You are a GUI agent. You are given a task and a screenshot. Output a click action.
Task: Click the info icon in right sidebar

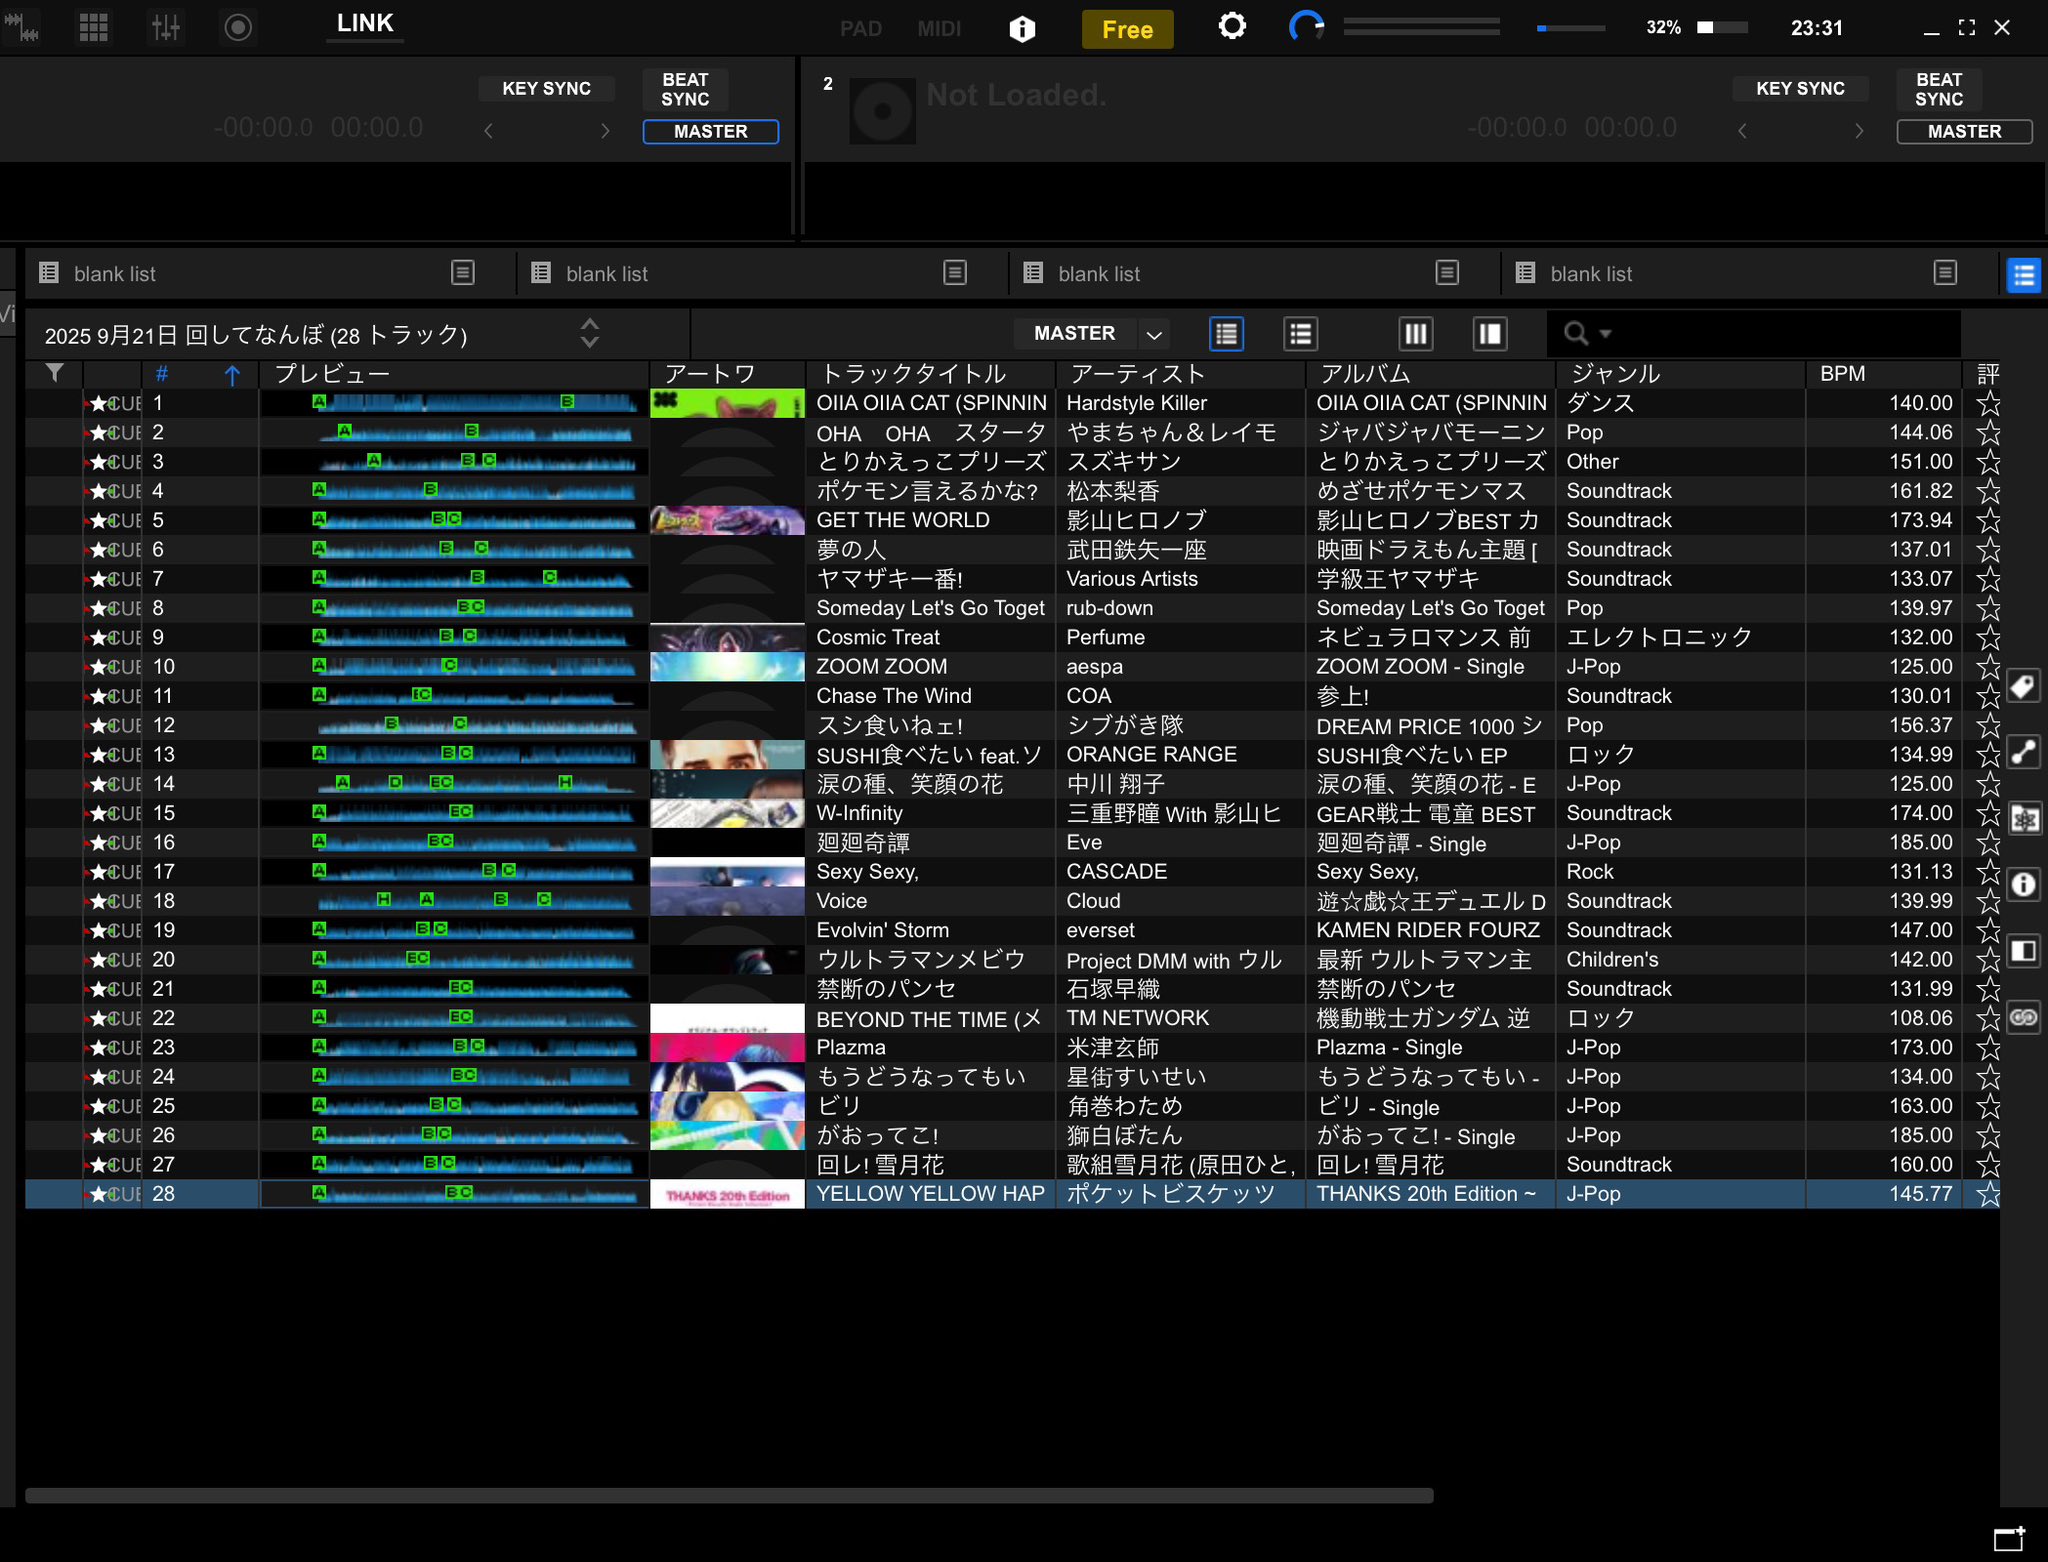[2023, 884]
